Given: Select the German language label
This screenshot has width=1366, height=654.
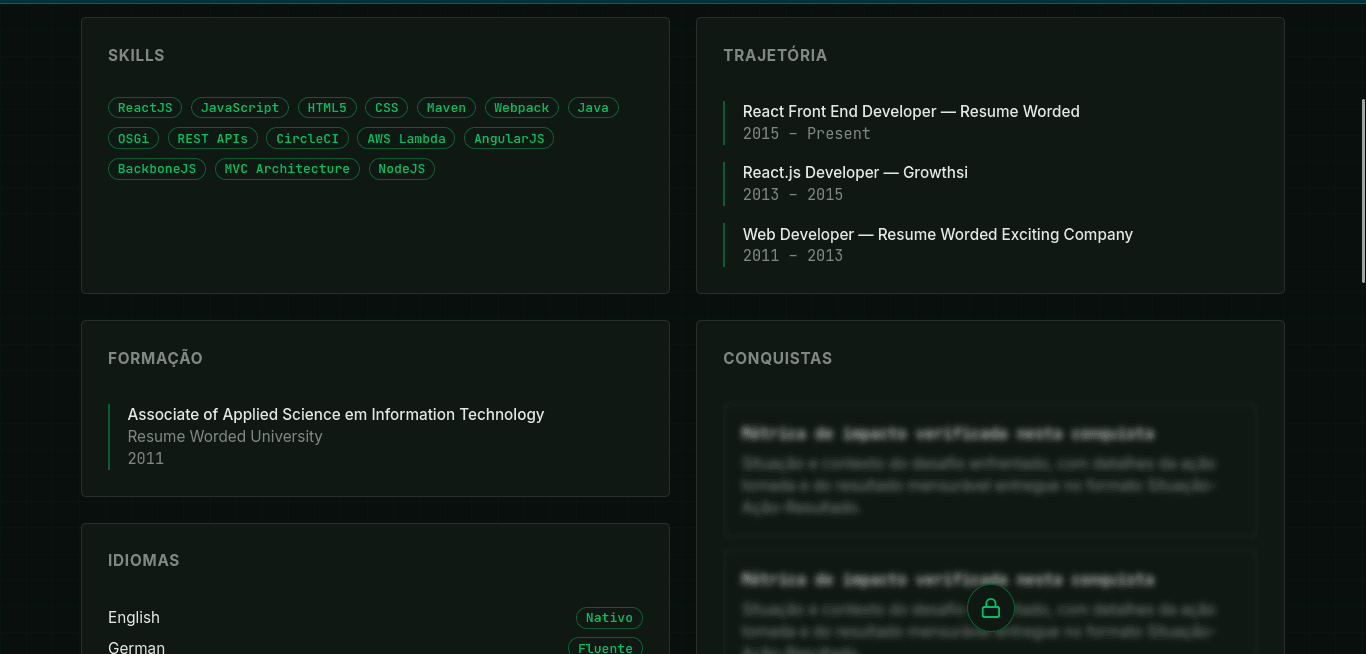Looking at the screenshot, I should [136, 647].
